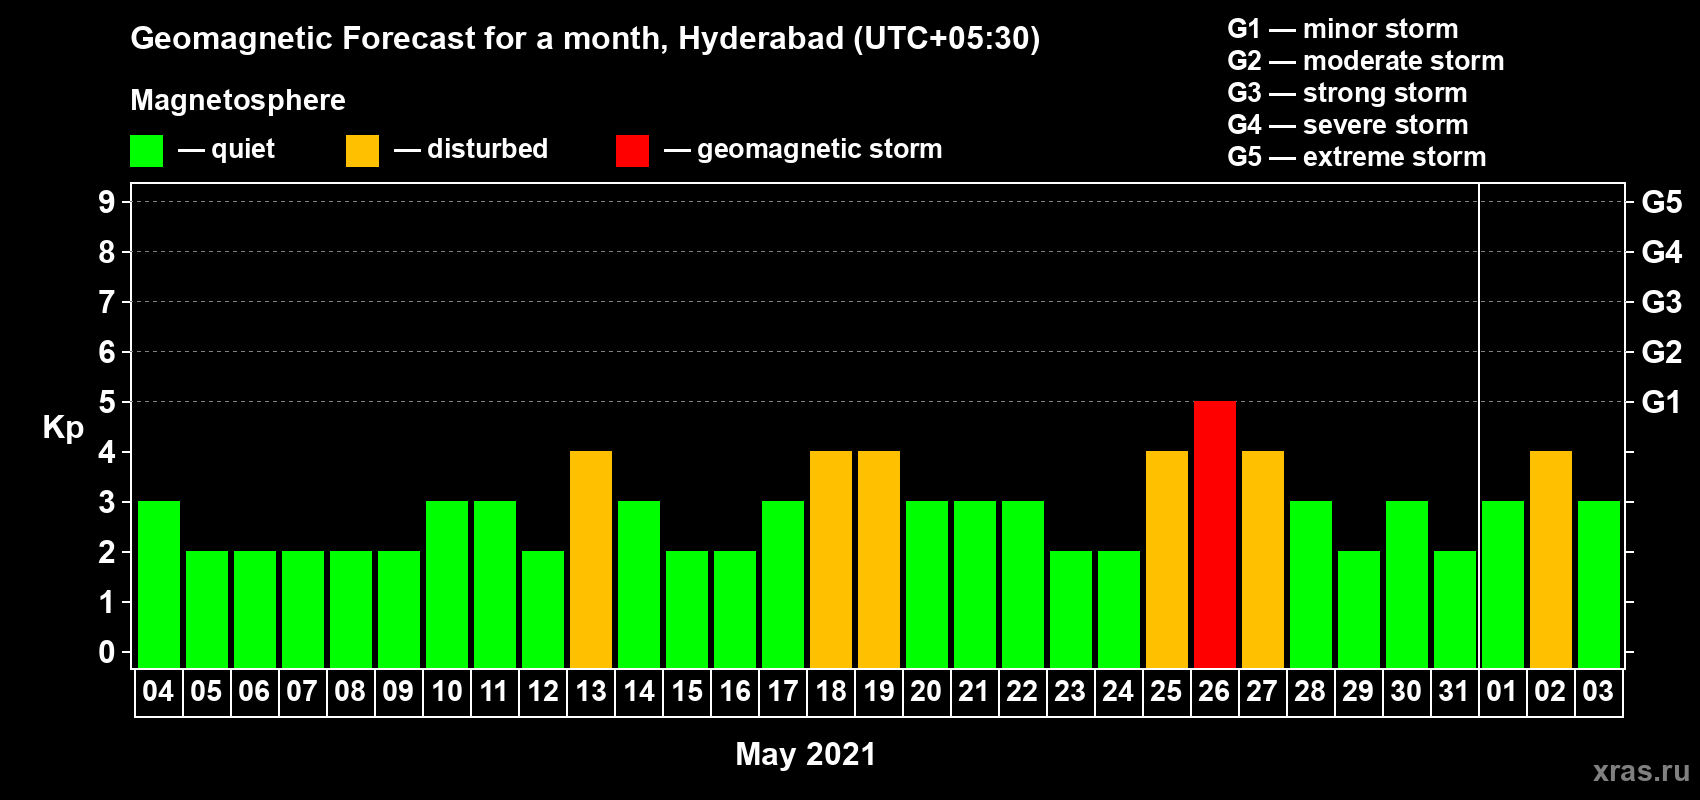The height and width of the screenshot is (800, 1700).
Task: Select the green bar for day 22
Action: (x=1023, y=584)
